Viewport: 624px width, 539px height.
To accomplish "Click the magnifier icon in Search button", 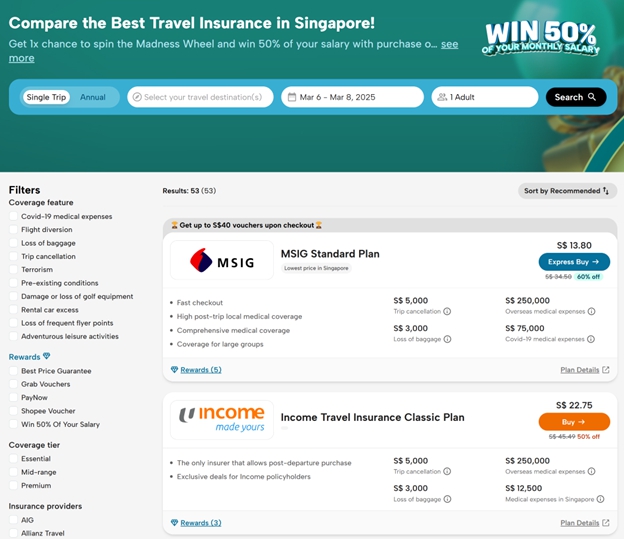I will point(592,97).
